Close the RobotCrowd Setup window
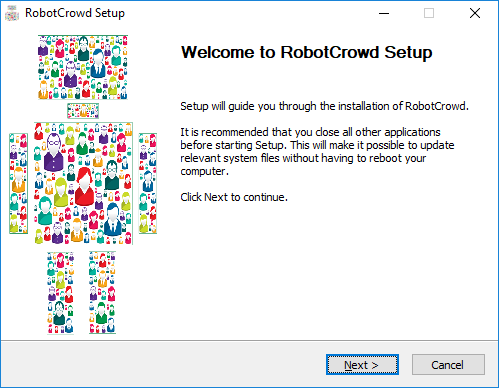The image size is (499, 388). (x=475, y=13)
